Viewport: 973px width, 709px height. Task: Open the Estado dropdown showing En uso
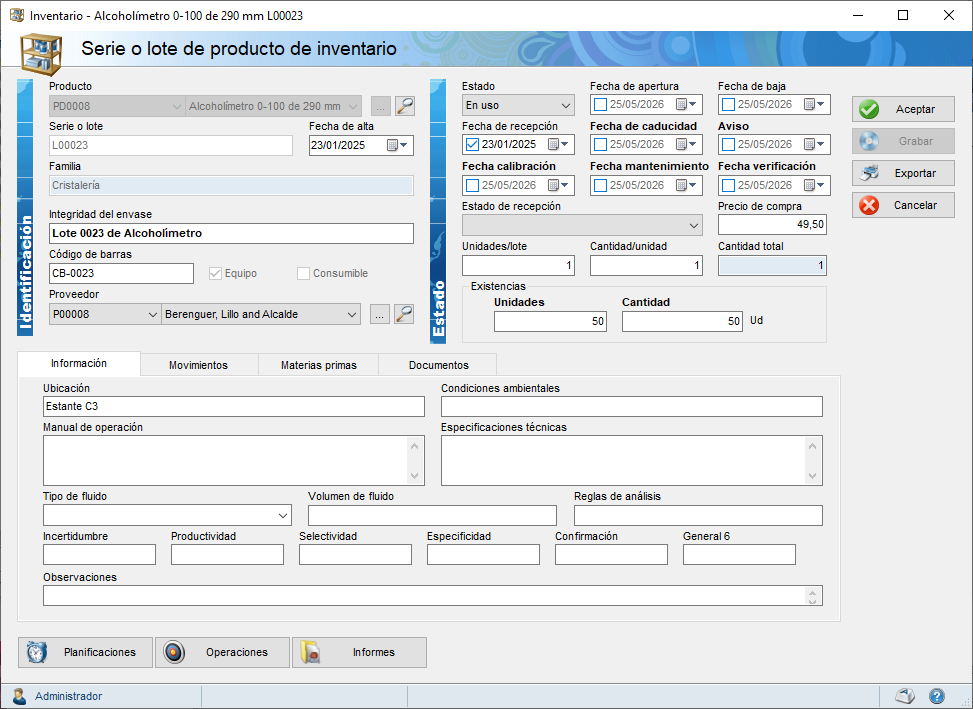point(518,105)
